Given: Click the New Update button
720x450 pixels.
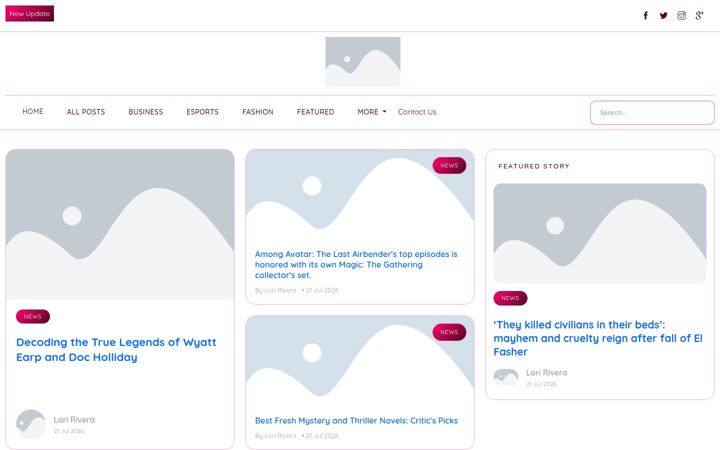Looking at the screenshot, I should tap(29, 14).
